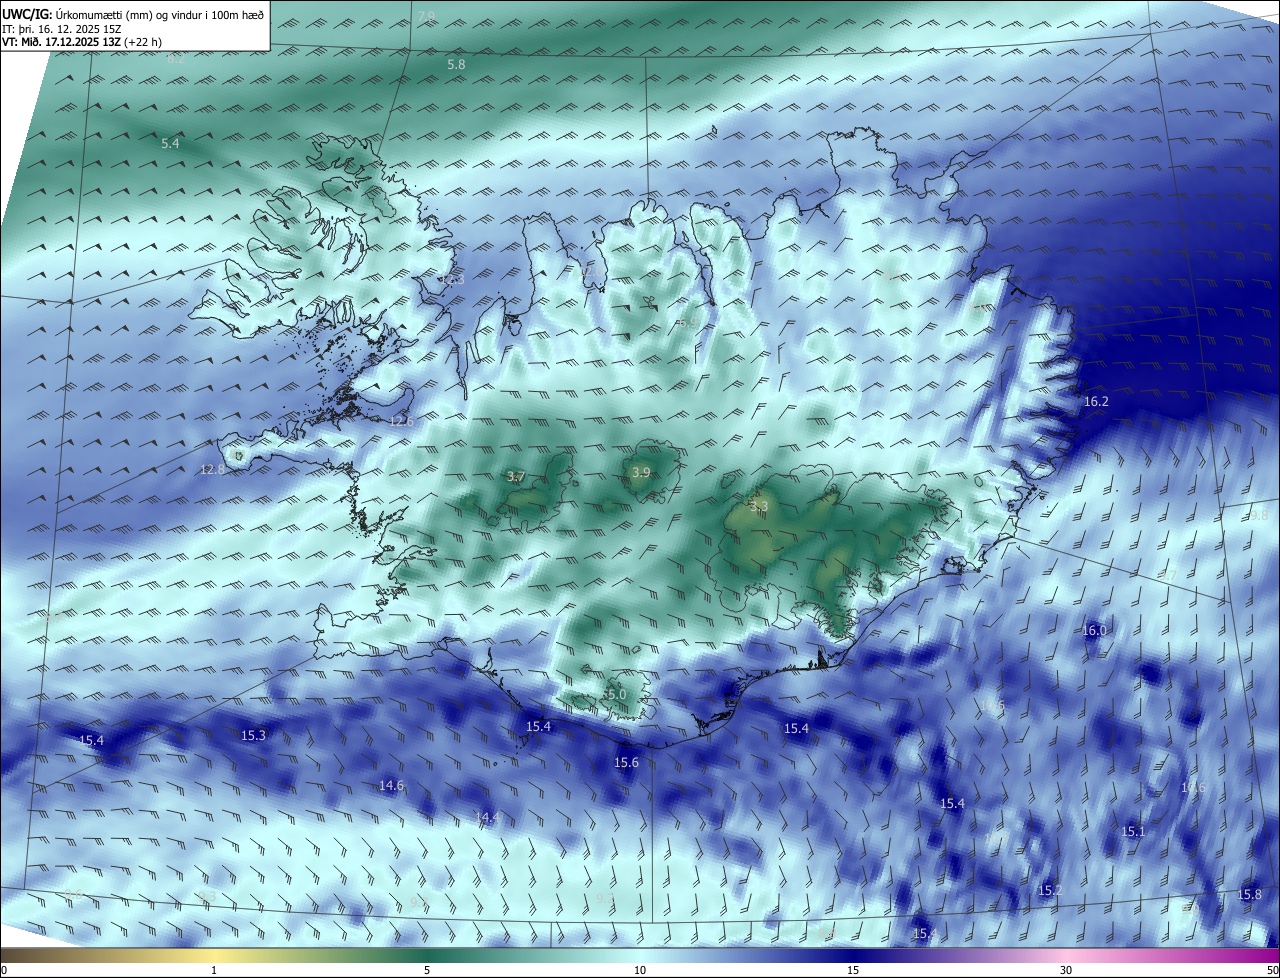Click the 14.4 value label
The height and width of the screenshot is (978, 1280).
click(487, 818)
